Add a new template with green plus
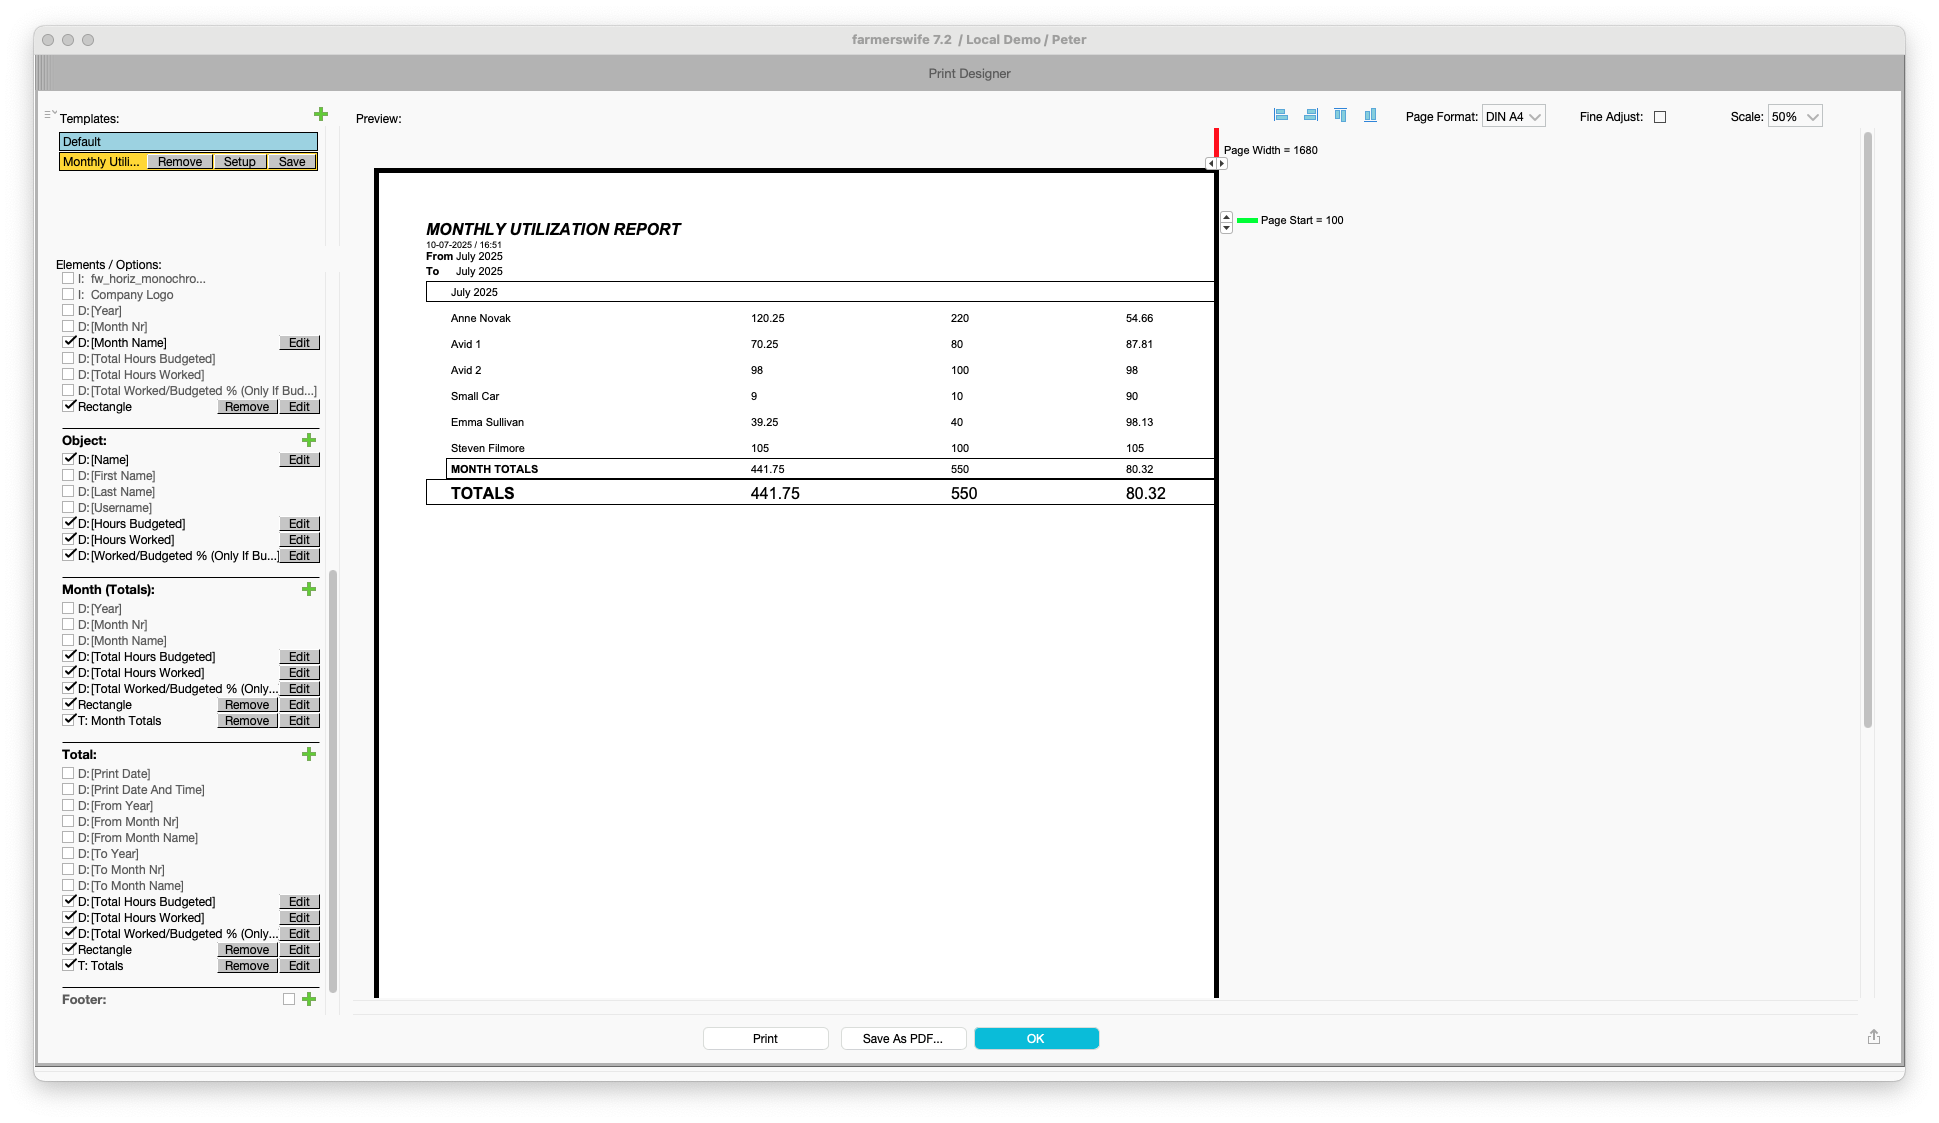Image resolution: width=1939 pixels, height=1123 pixels. pyautogui.click(x=321, y=115)
